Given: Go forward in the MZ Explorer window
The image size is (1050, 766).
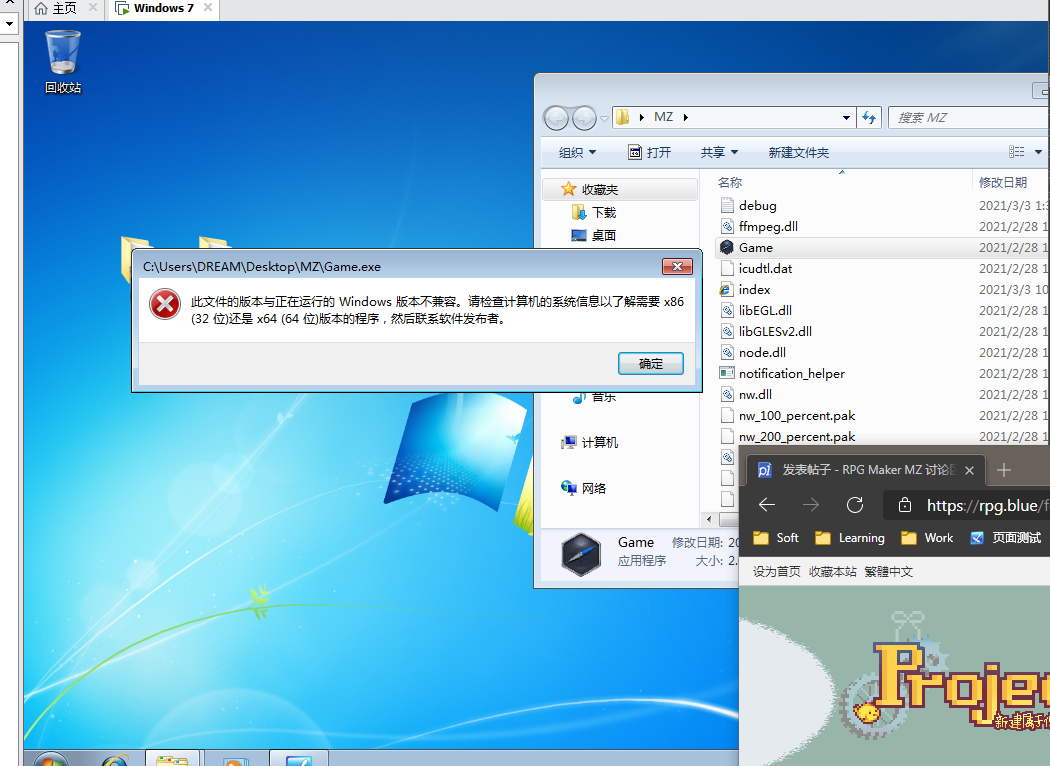Looking at the screenshot, I should [584, 119].
